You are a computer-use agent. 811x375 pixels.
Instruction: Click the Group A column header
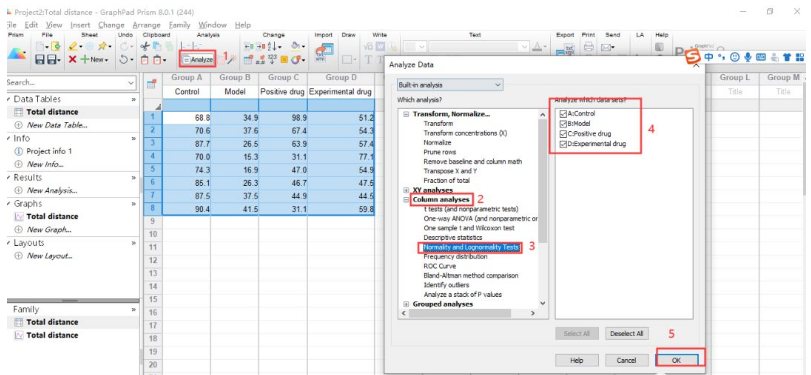187,78
